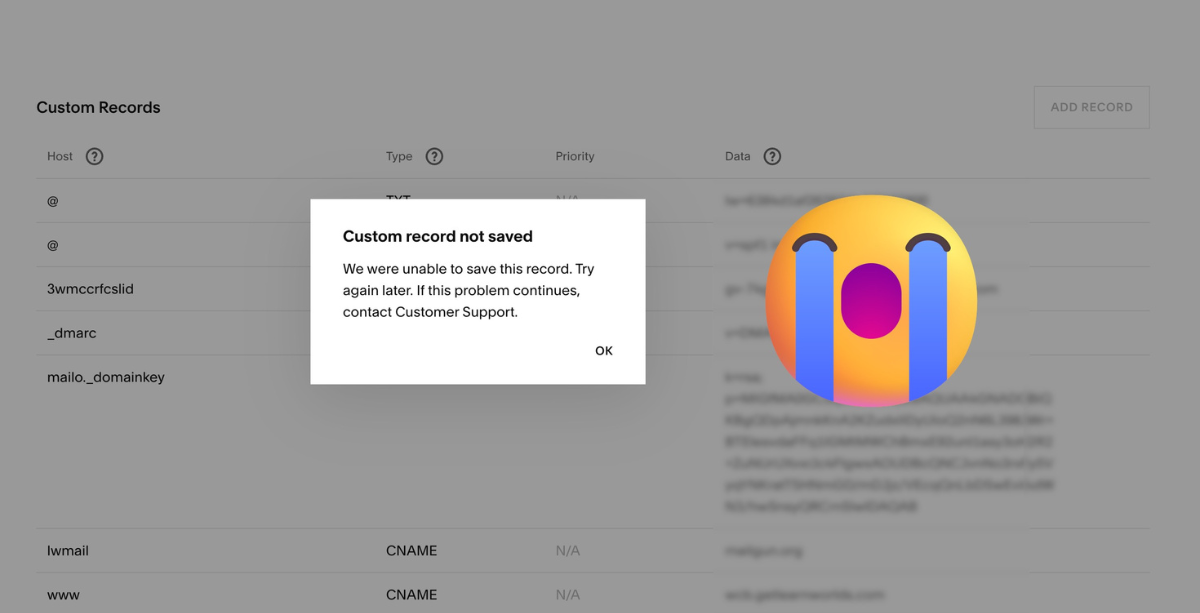Click the second @ host record

[53, 245]
